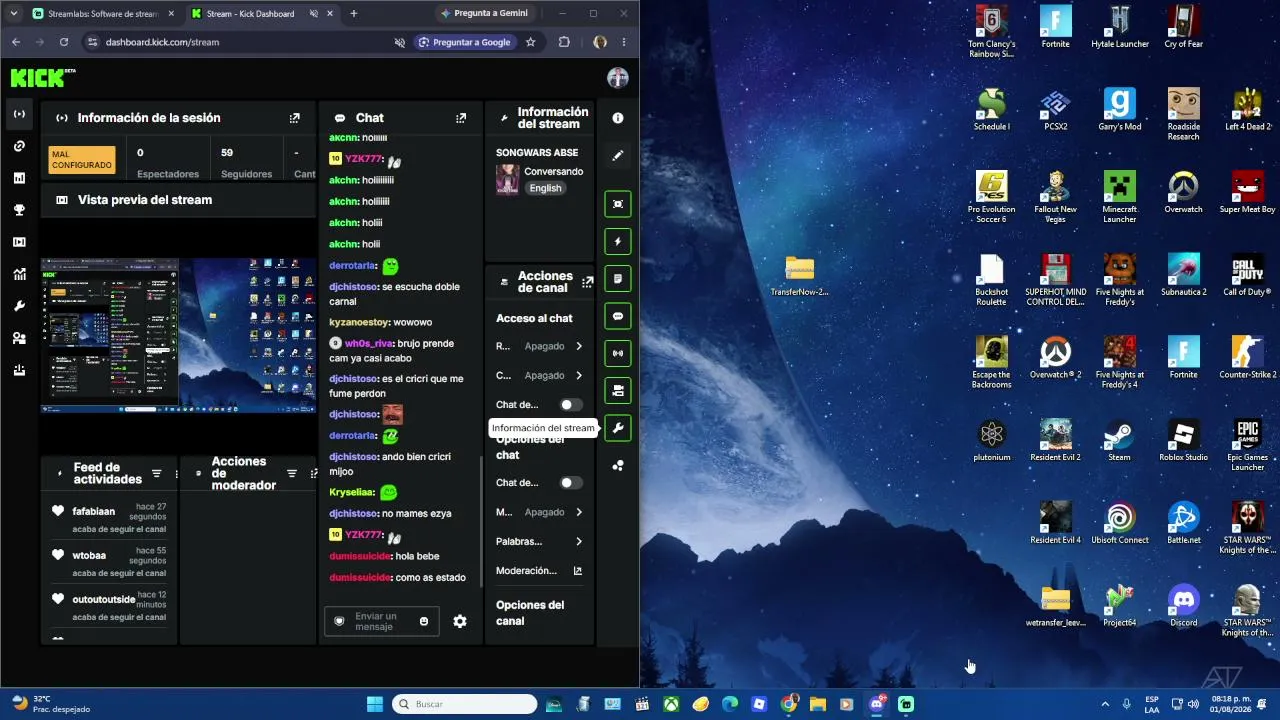Image resolution: width=1280 pixels, height=720 pixels.
Task: Toggle the Chat de... switch under Opciones del chat
Action: click(570, 483)
